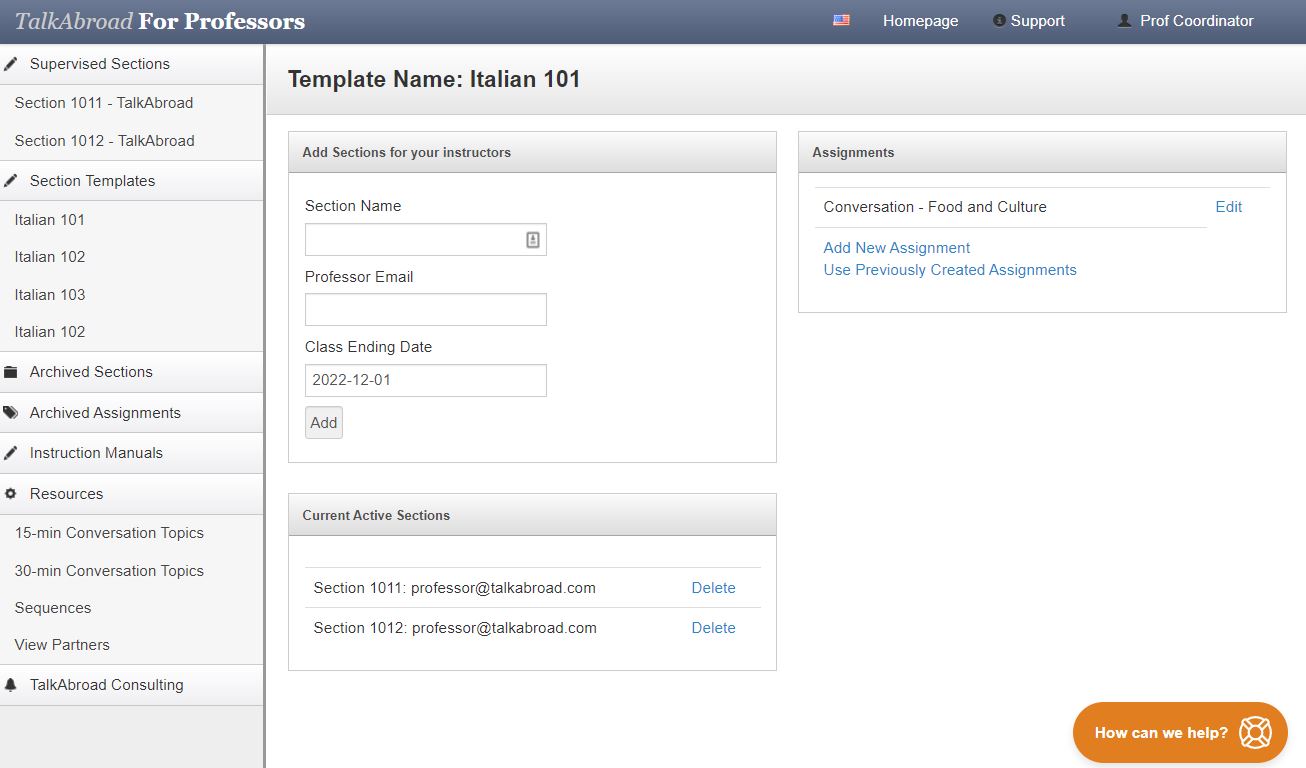Click the Support icon in header
This screenshot has width=1306, height=768.
point(999,21)
